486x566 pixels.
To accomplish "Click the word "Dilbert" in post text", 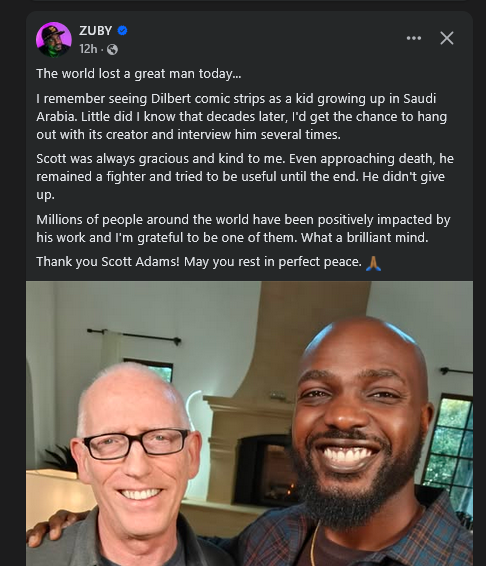I will [167, 99].
